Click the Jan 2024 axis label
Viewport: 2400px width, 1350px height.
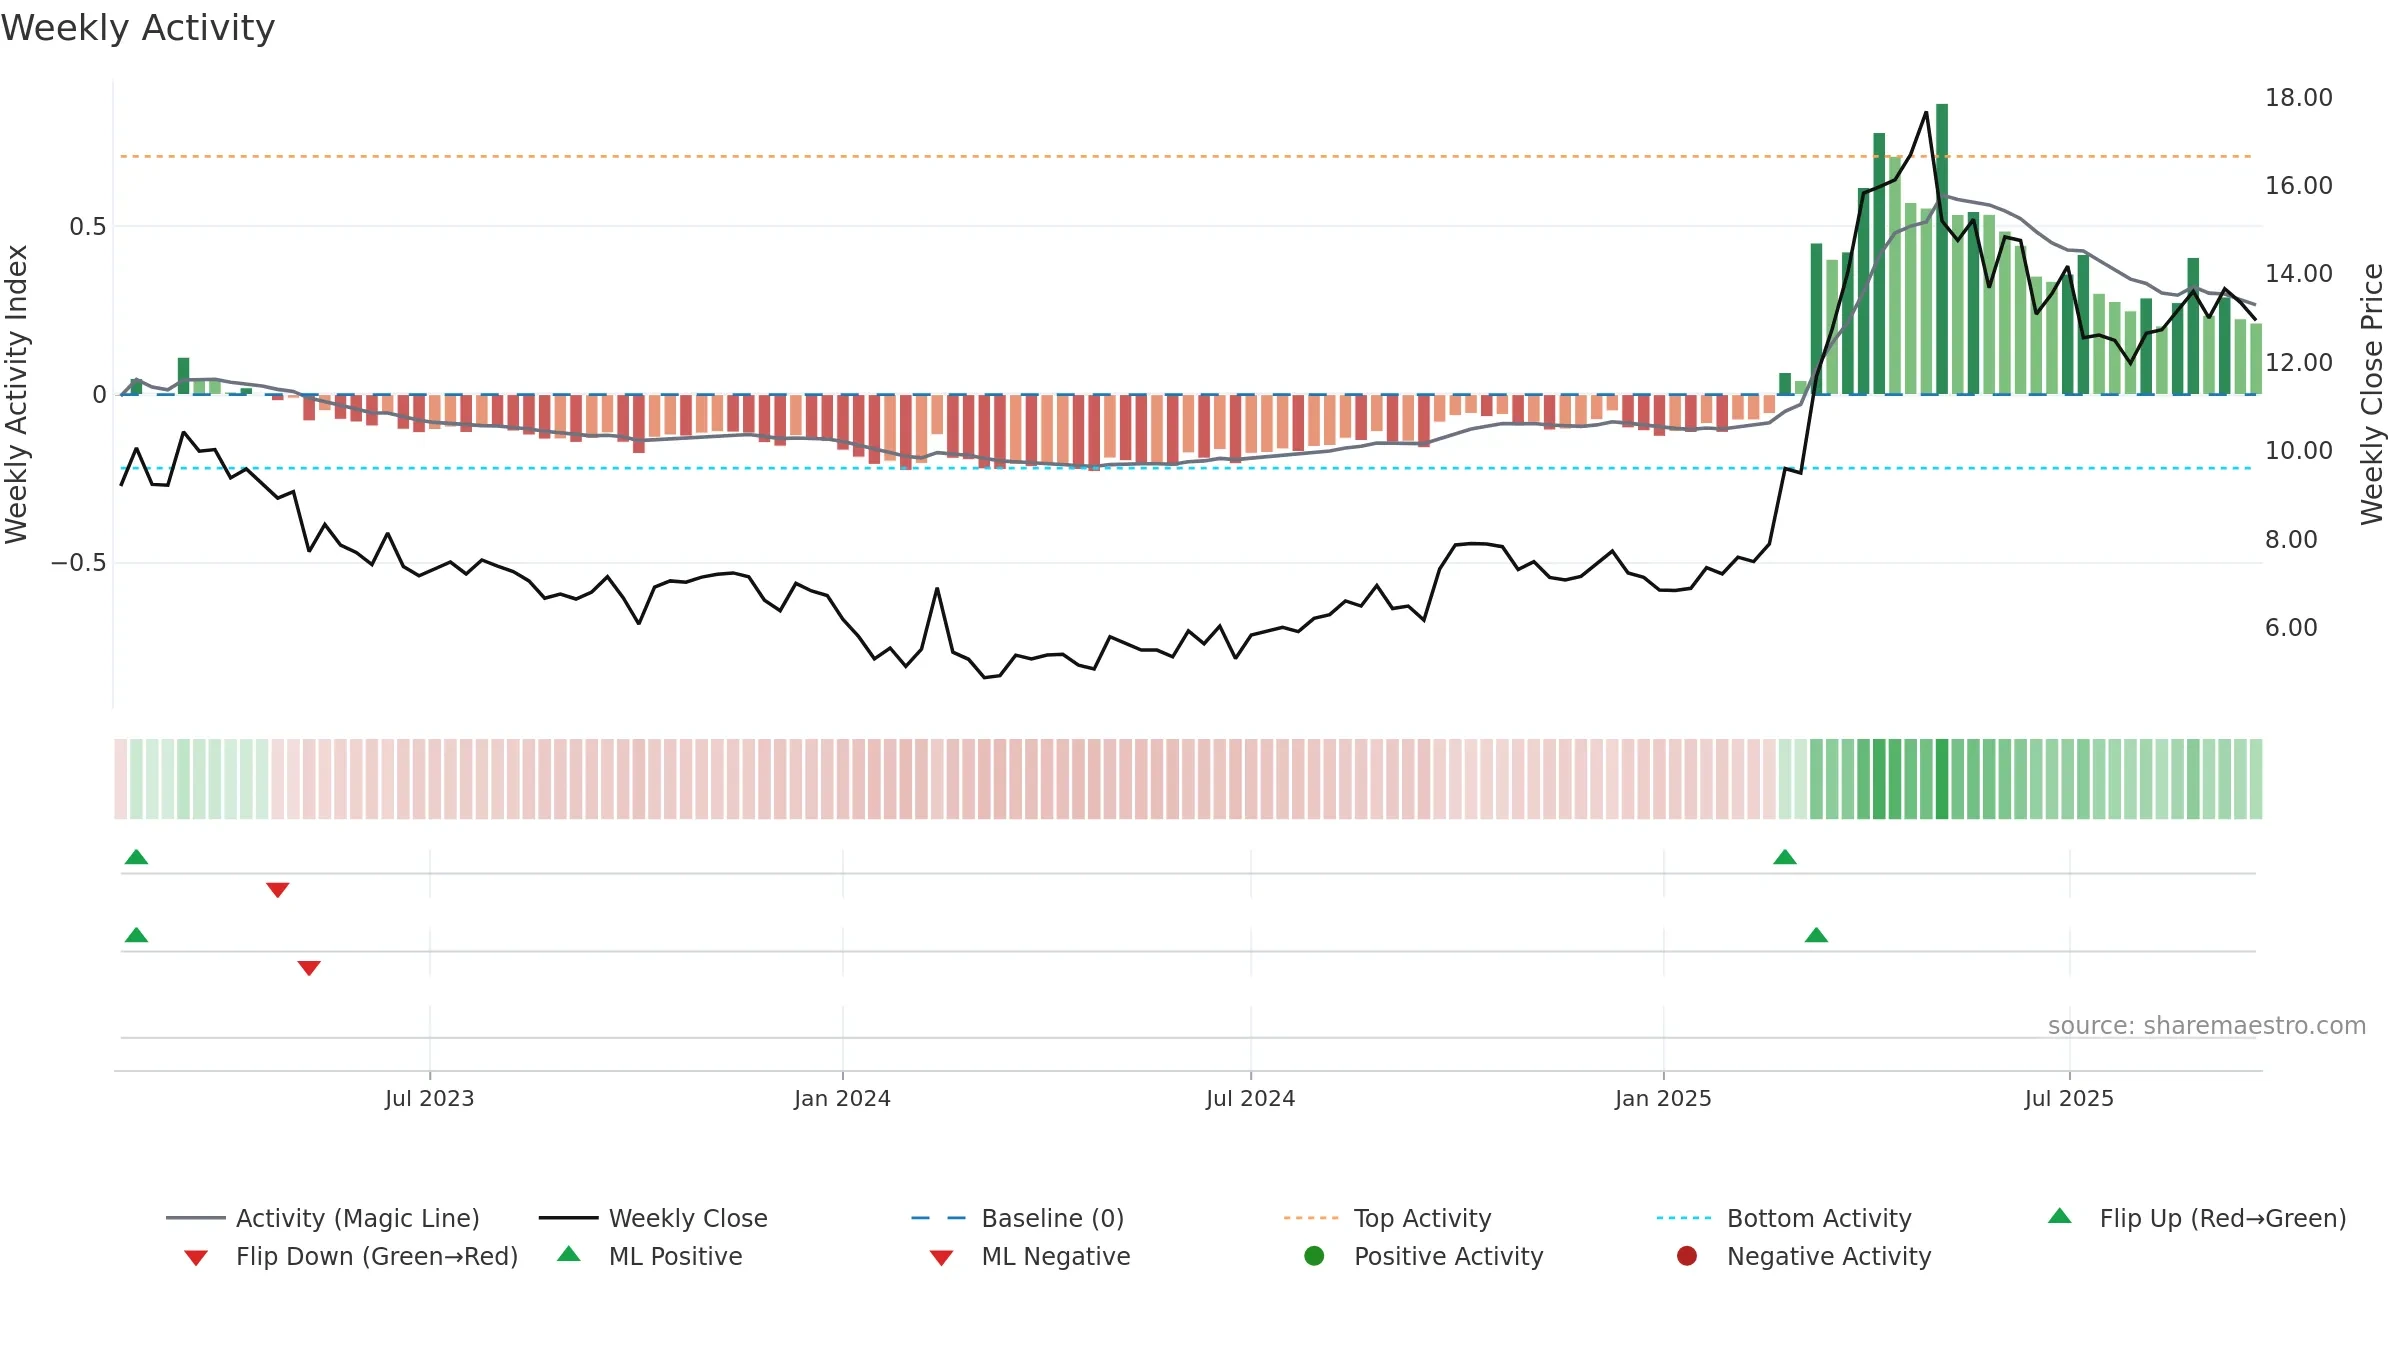click(x=843, y=1098)
